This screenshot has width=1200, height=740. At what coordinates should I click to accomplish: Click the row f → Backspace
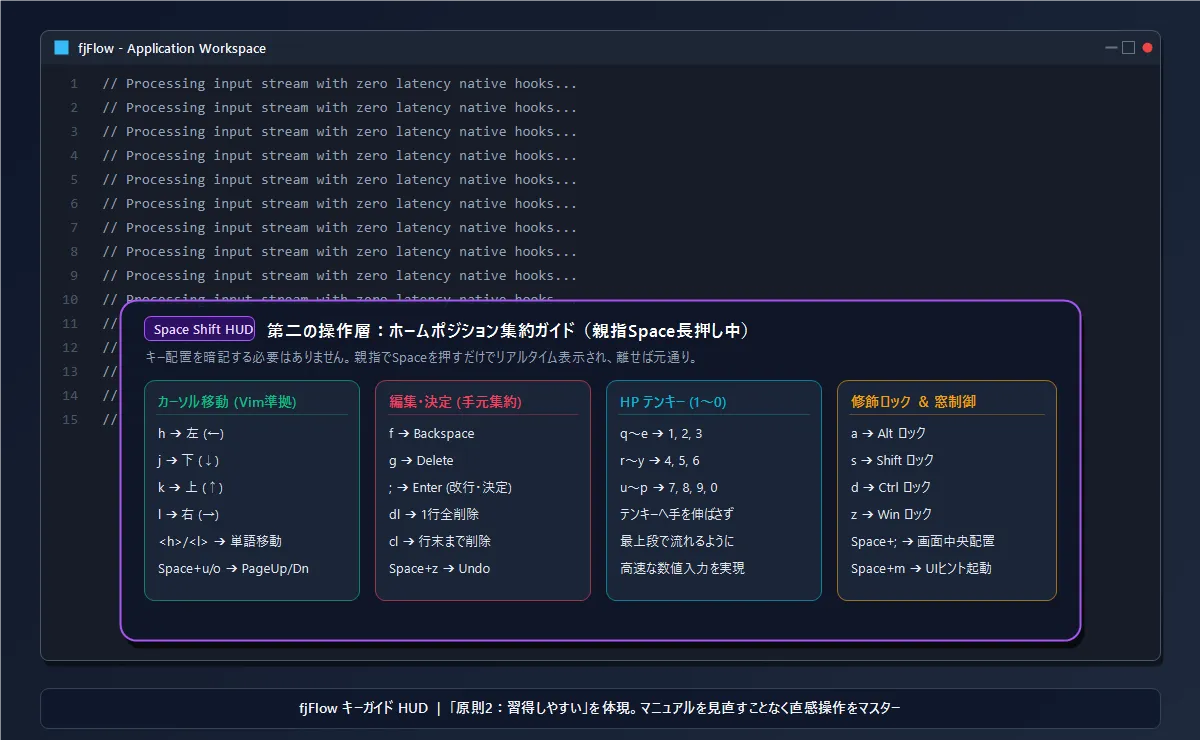(x=432, y=434)
